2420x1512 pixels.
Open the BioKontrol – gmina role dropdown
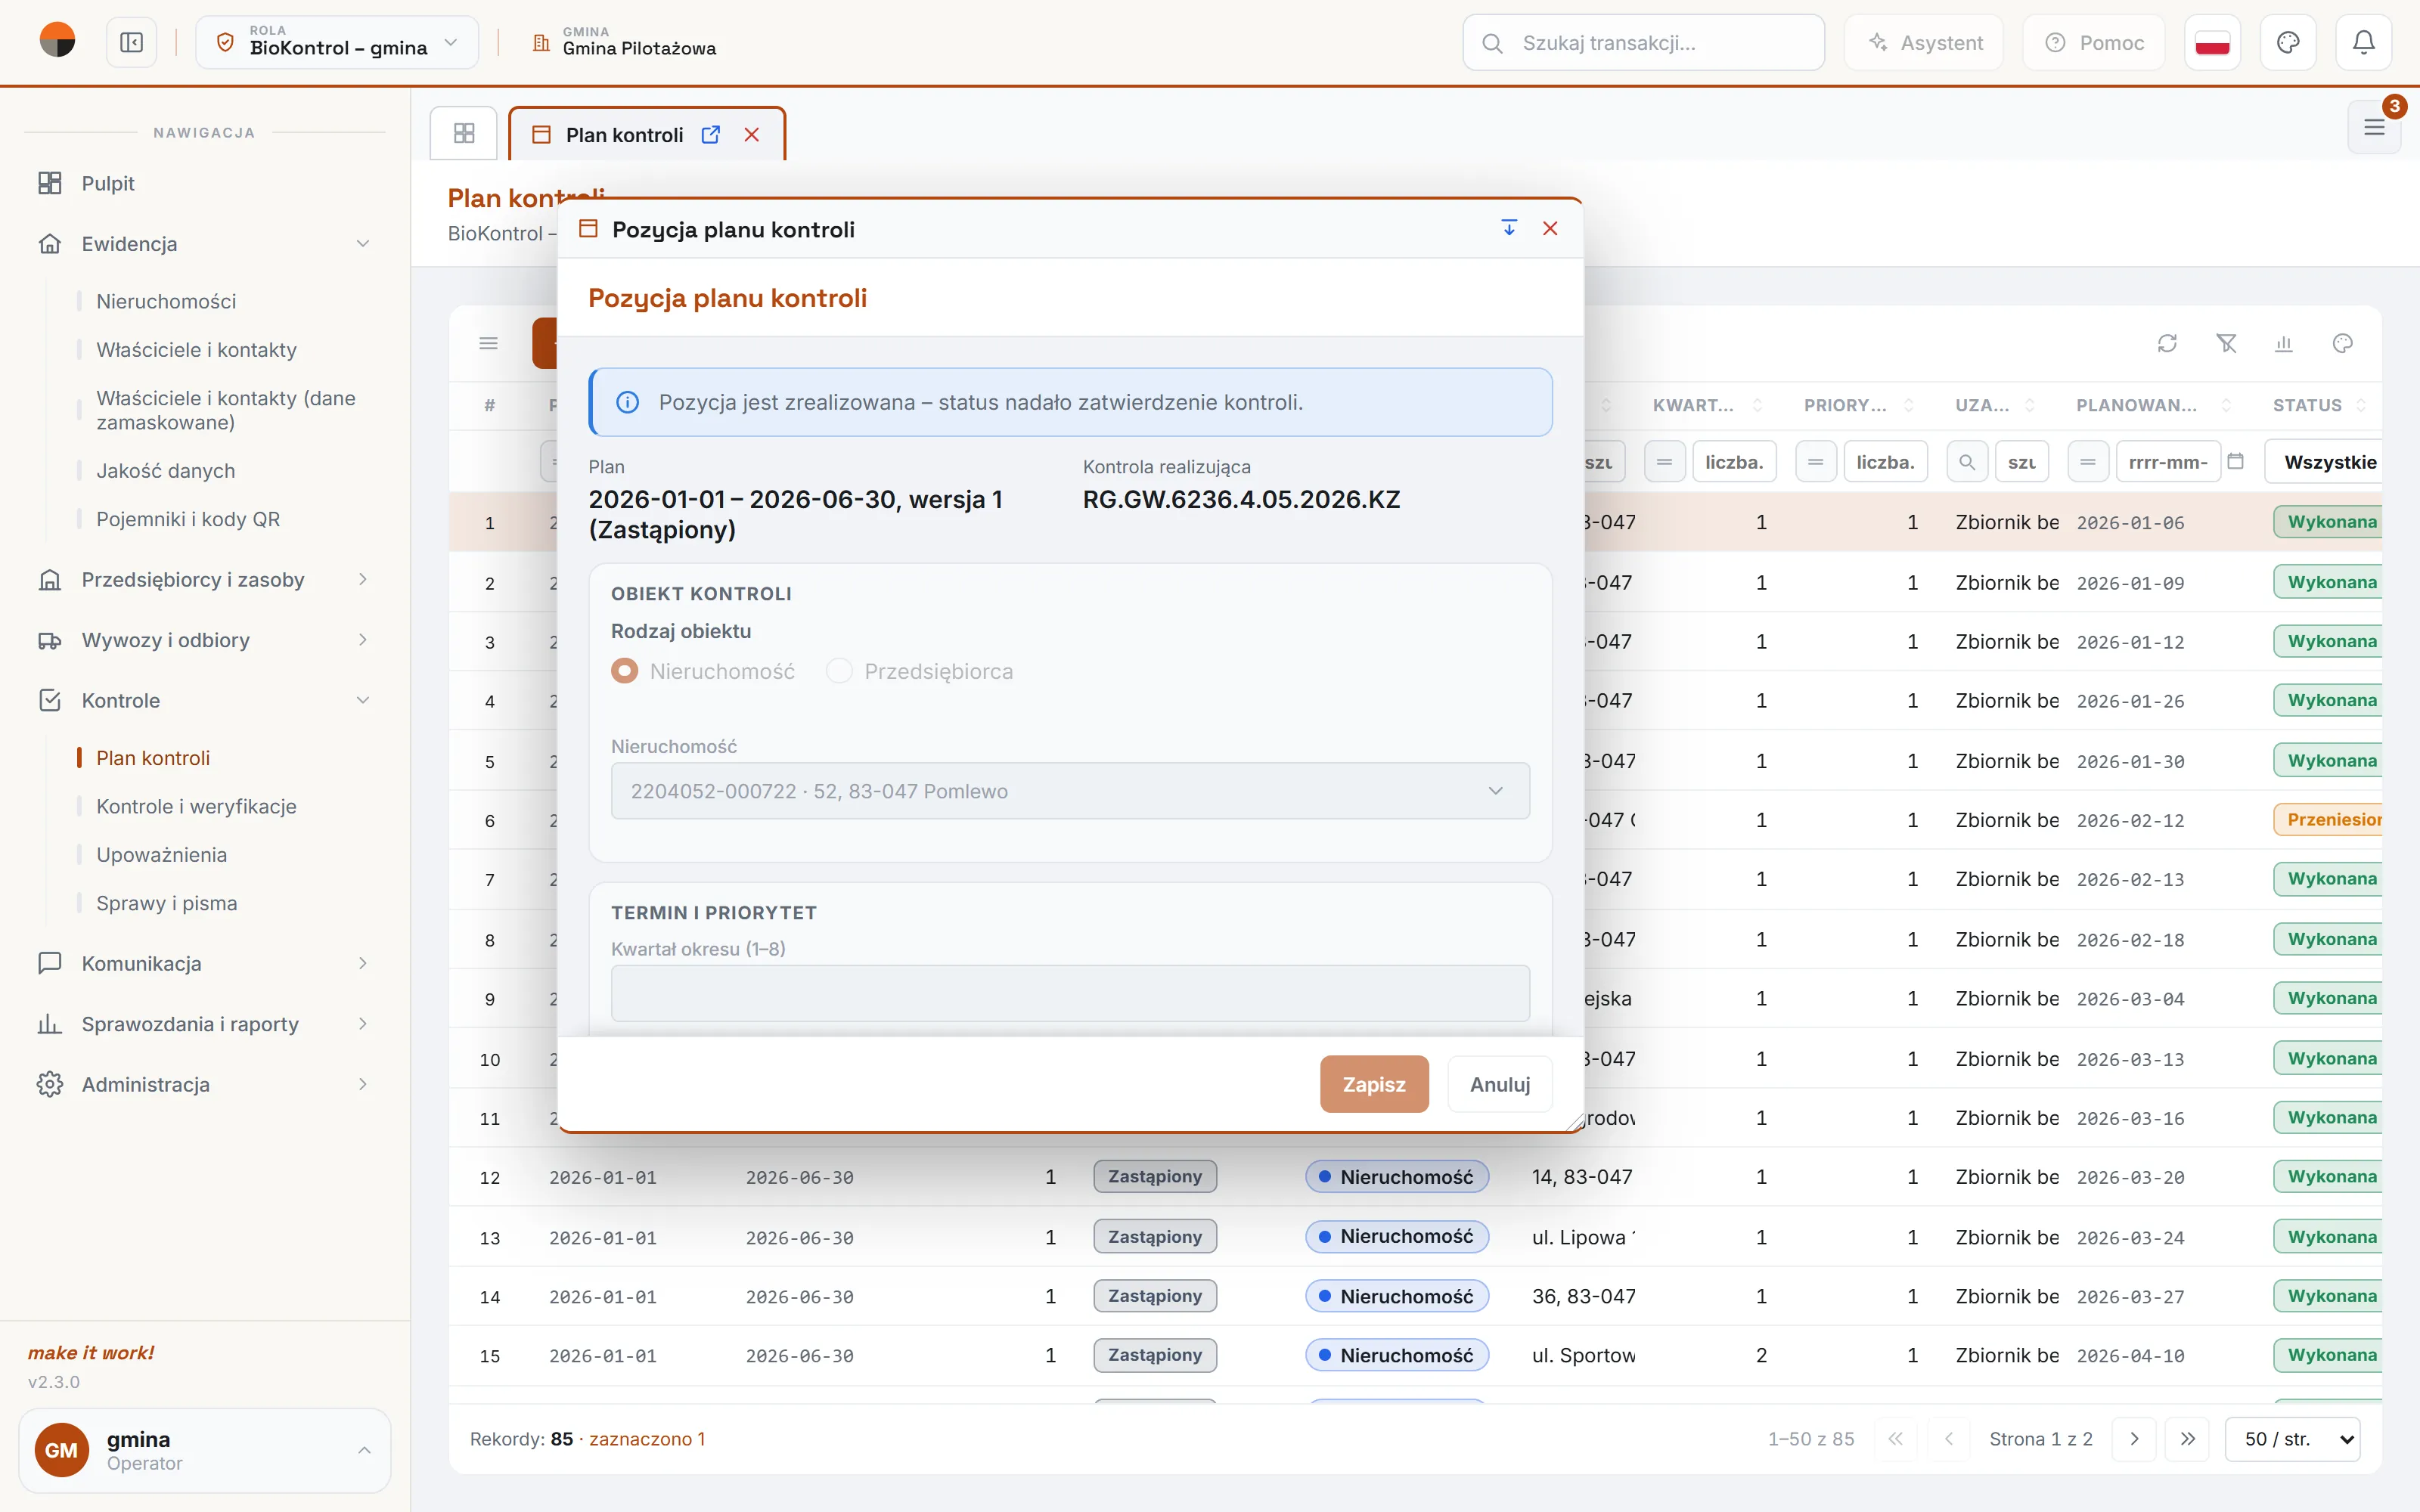[x=337, y=43]
